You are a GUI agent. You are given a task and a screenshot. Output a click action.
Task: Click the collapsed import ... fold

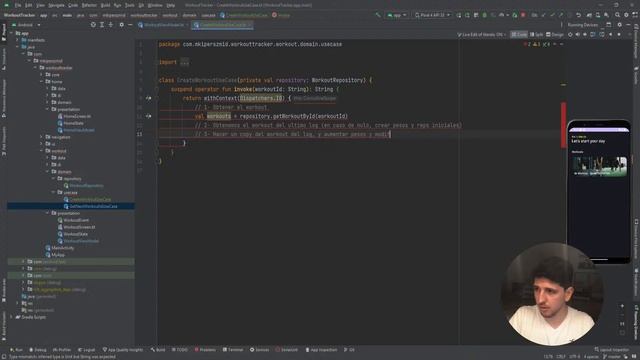[x=184, y=62]
